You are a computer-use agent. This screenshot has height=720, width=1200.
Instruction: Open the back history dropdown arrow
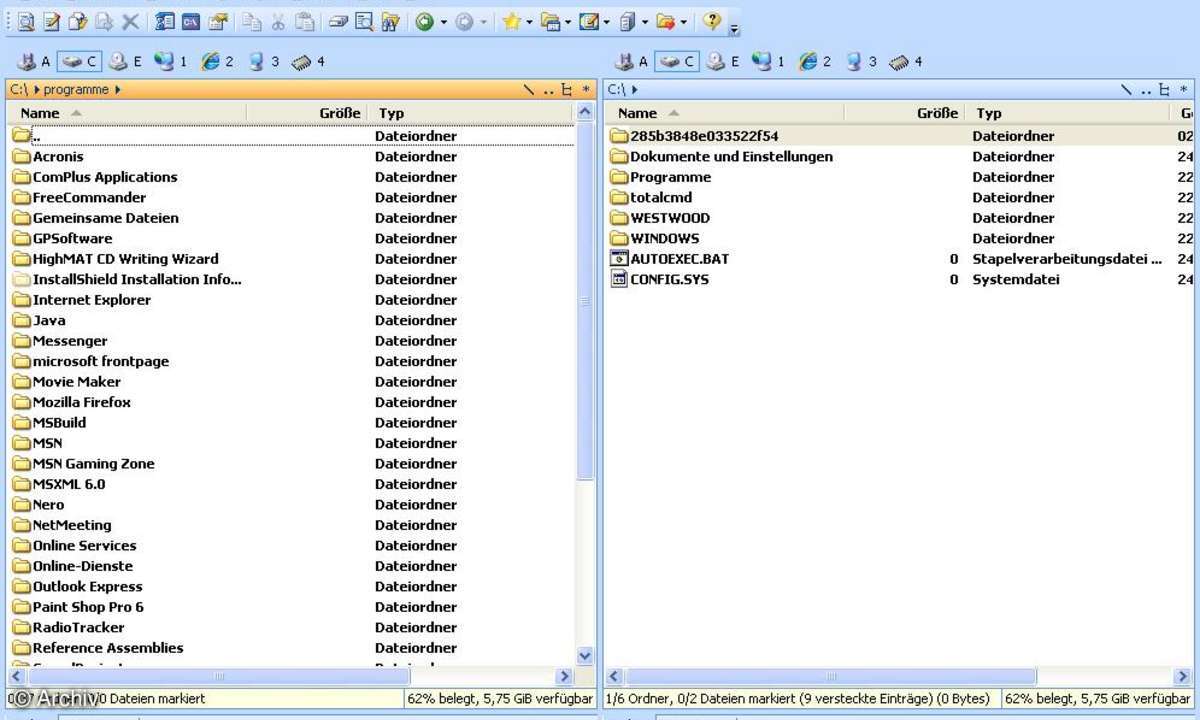[443, 22]
